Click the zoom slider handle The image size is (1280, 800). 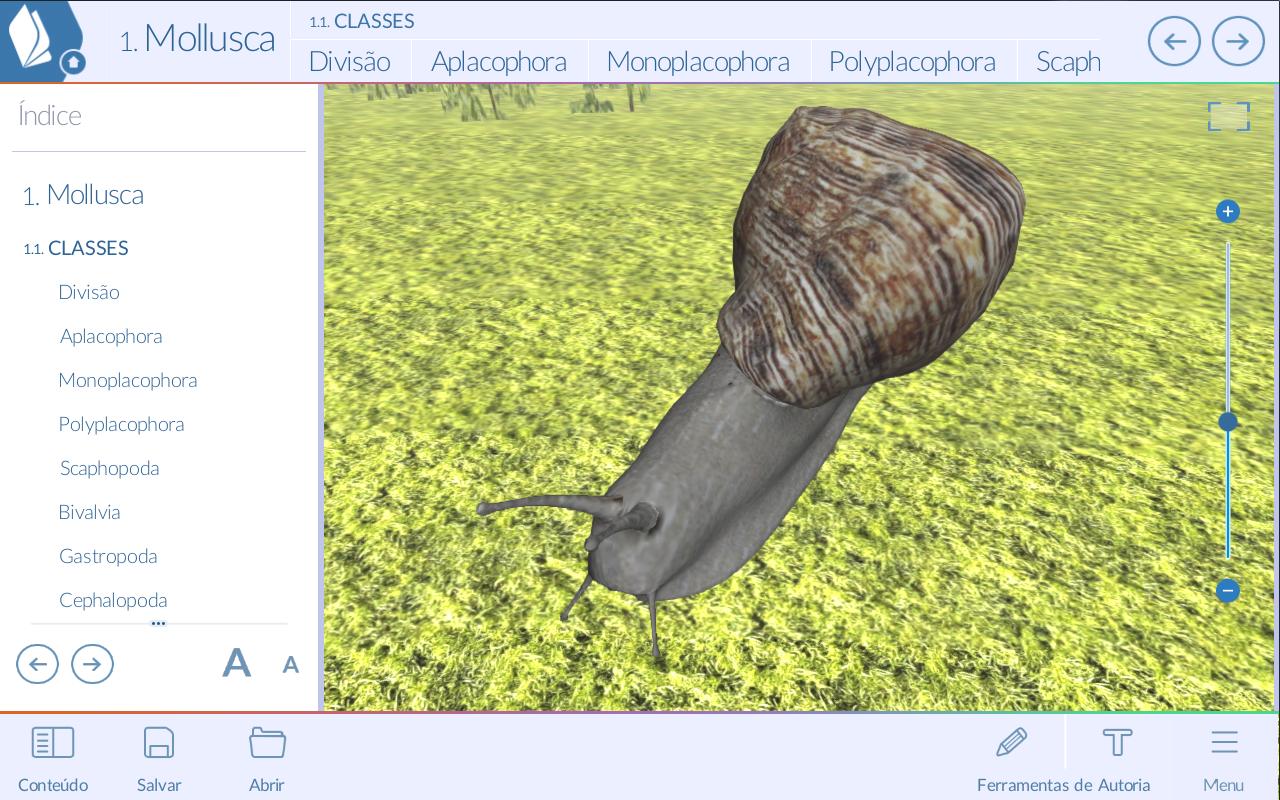(x=1228, y=422)
